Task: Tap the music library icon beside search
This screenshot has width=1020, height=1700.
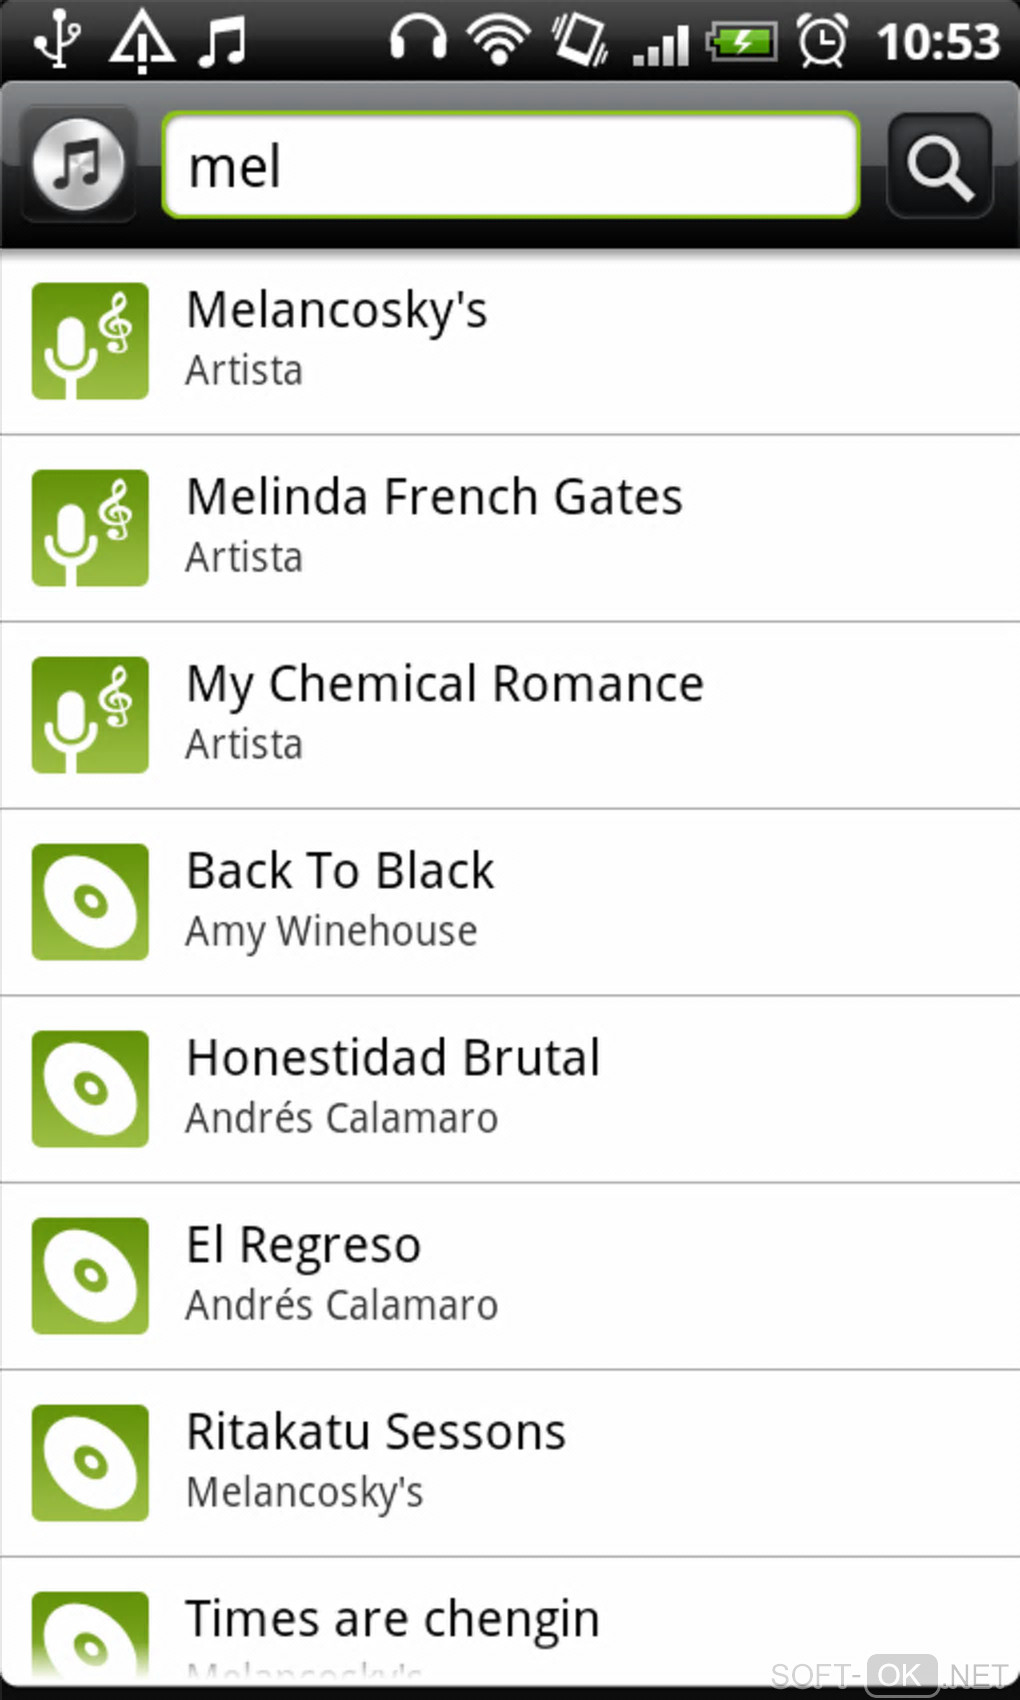Action: click(x=79, y=164)
